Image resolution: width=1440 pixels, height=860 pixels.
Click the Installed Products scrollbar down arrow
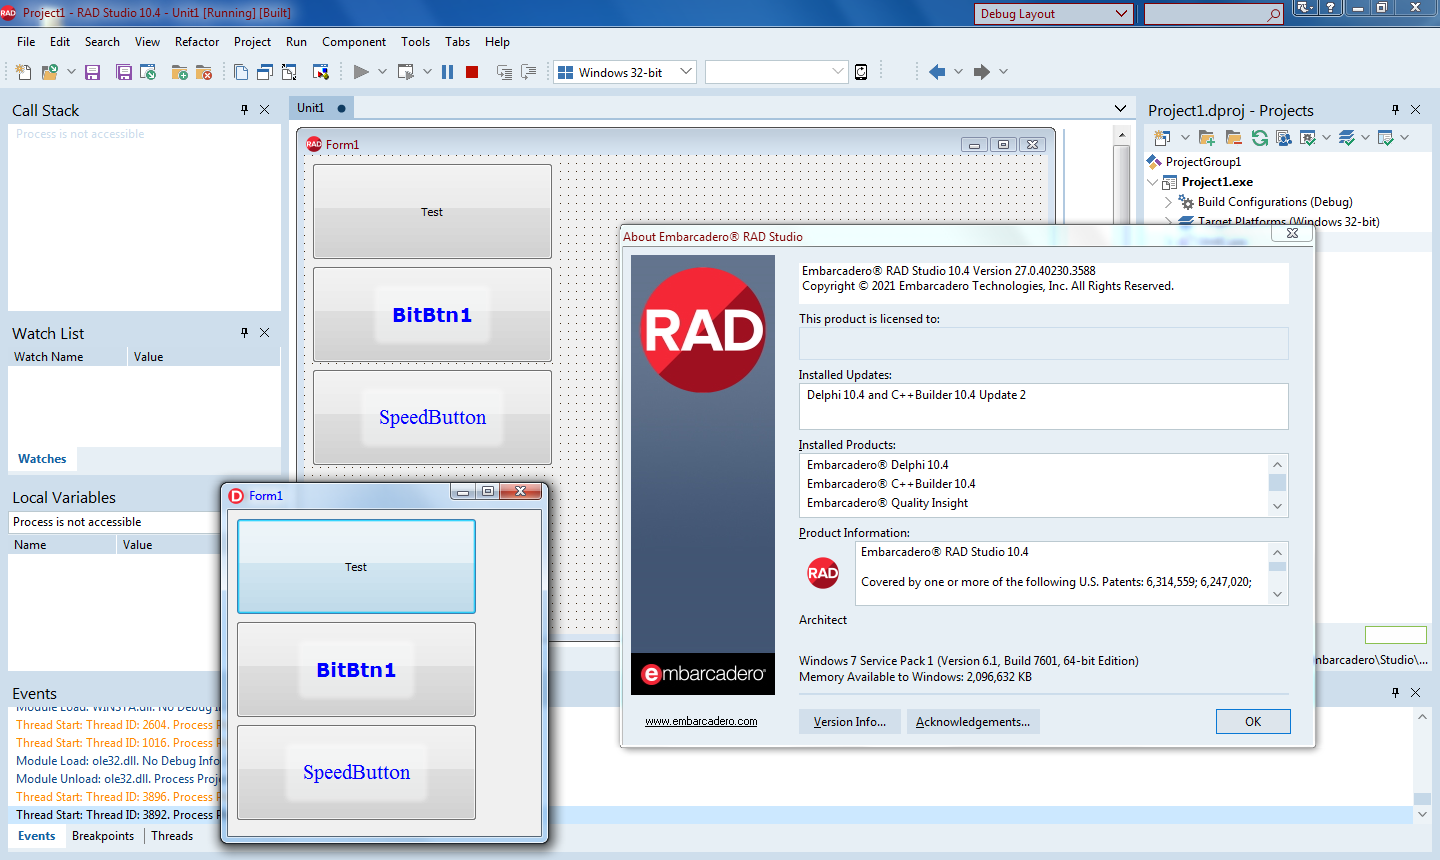(1277, 507)
